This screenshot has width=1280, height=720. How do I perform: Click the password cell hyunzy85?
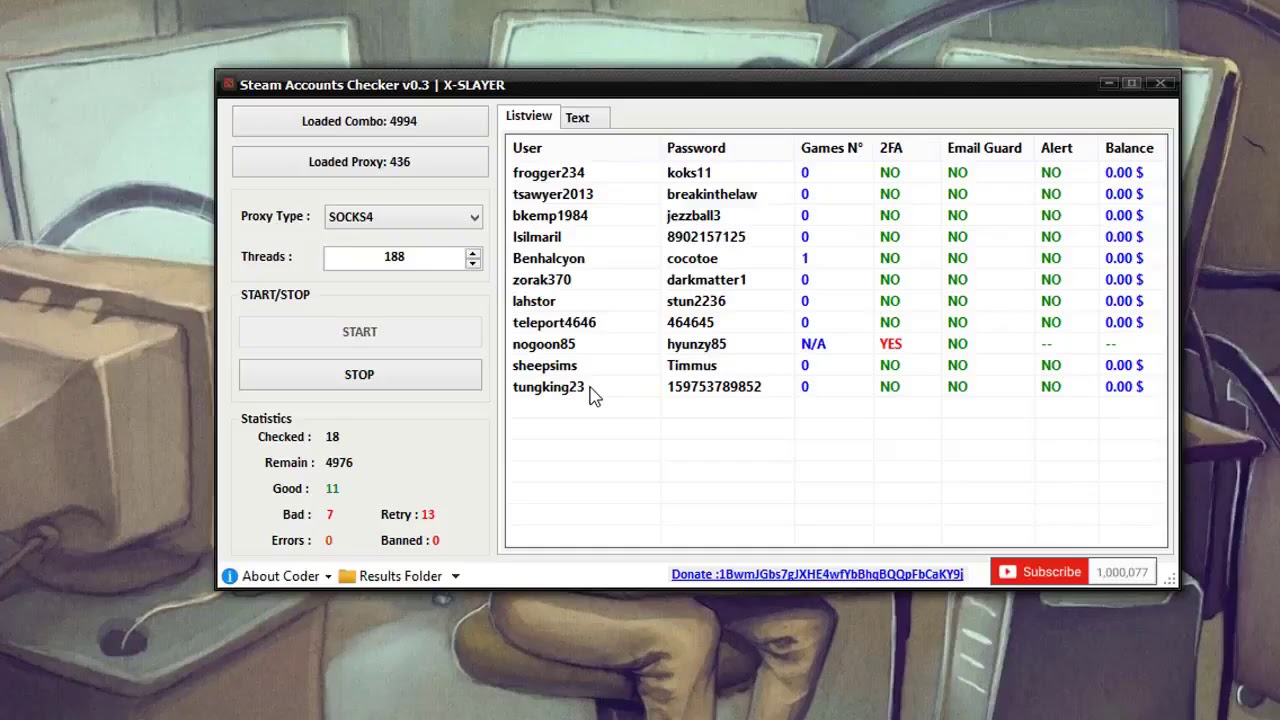pos(697,344)
